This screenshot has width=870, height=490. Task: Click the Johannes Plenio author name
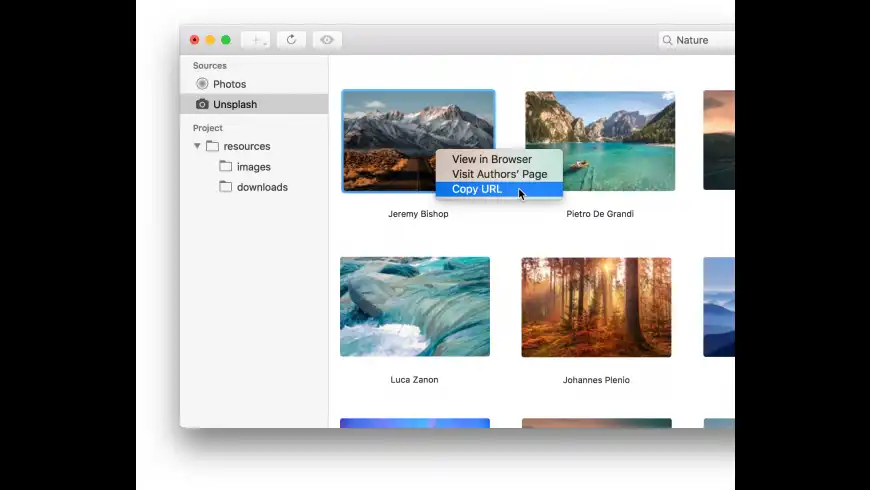pos(596,380)
